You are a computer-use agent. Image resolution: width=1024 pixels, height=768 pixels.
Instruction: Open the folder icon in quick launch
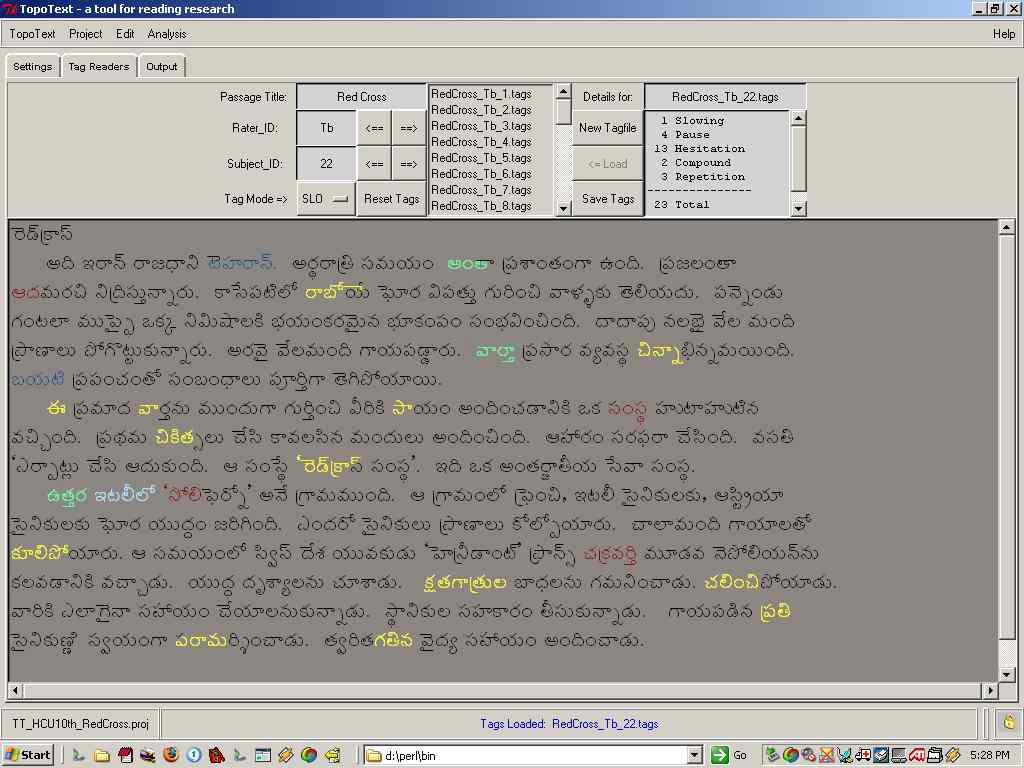point(102,756)
